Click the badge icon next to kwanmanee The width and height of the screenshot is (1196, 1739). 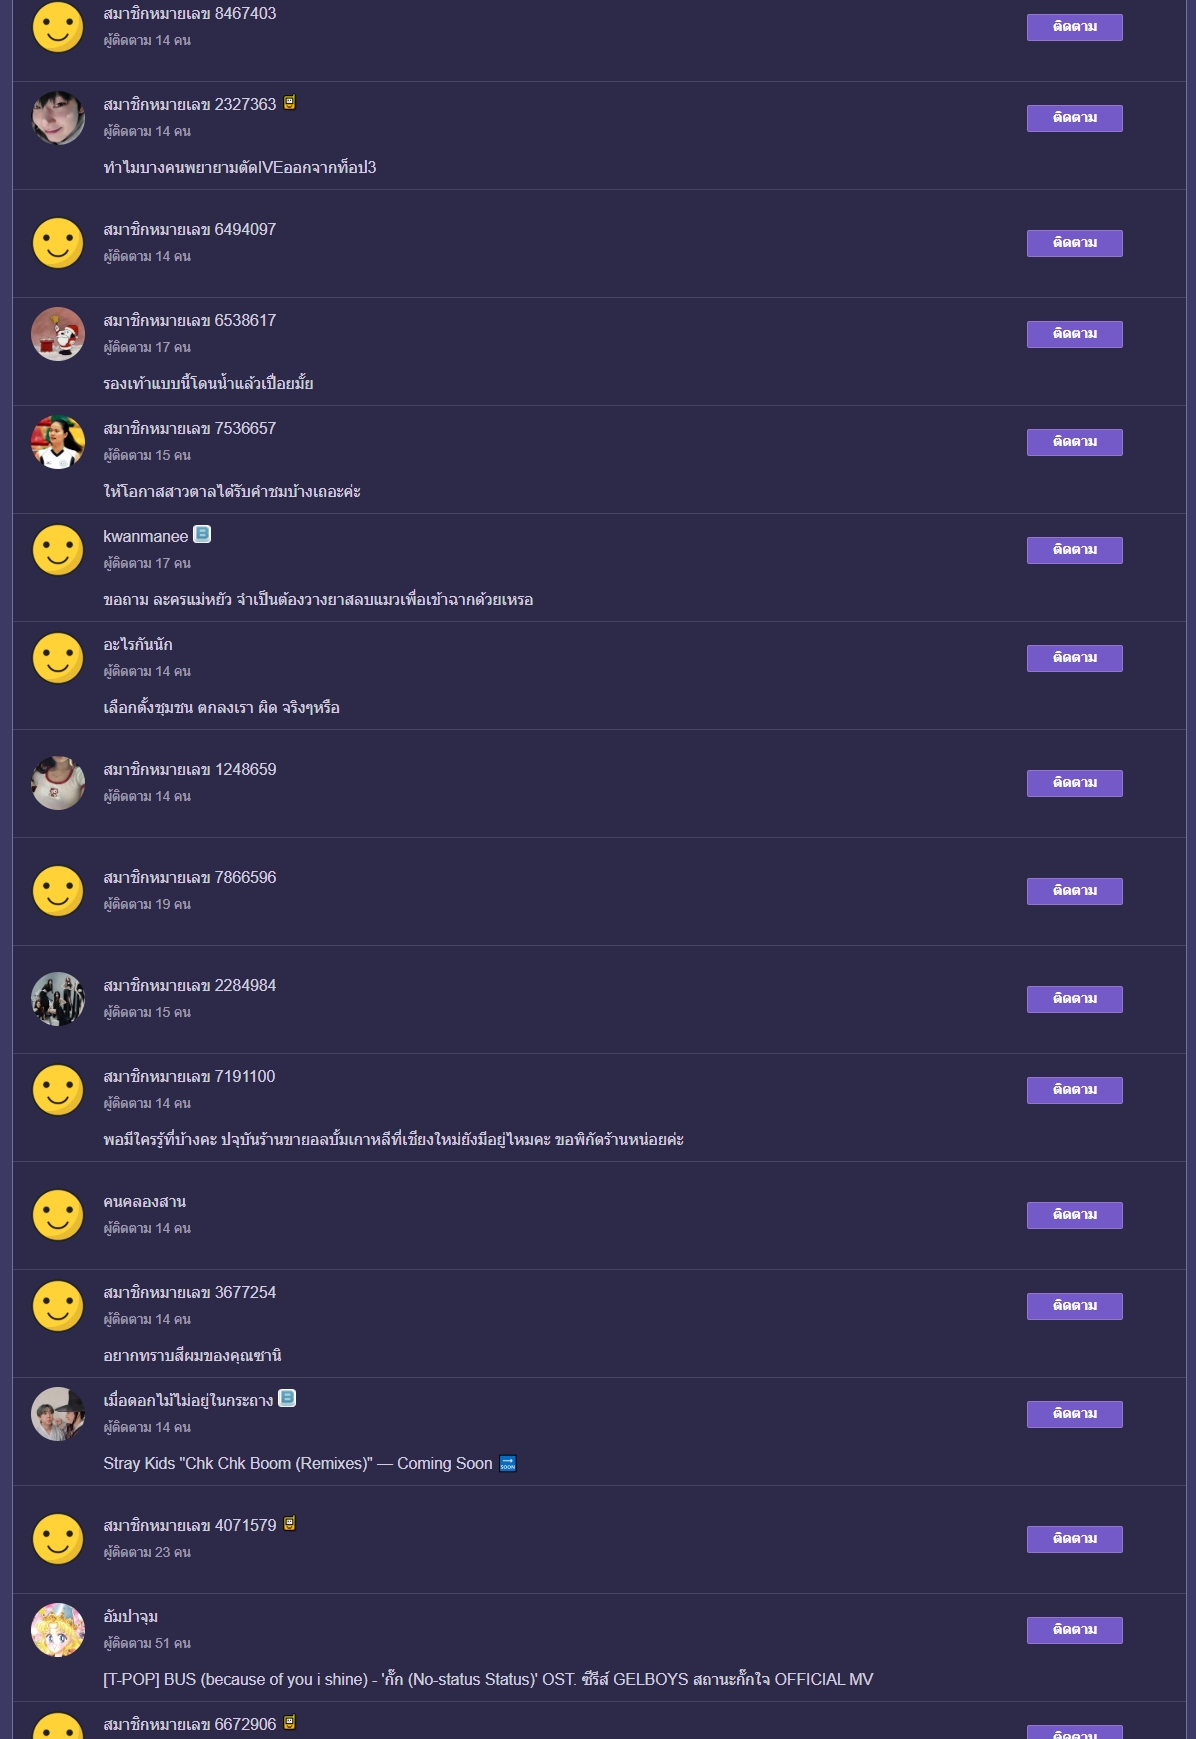(x=202, y=534)
